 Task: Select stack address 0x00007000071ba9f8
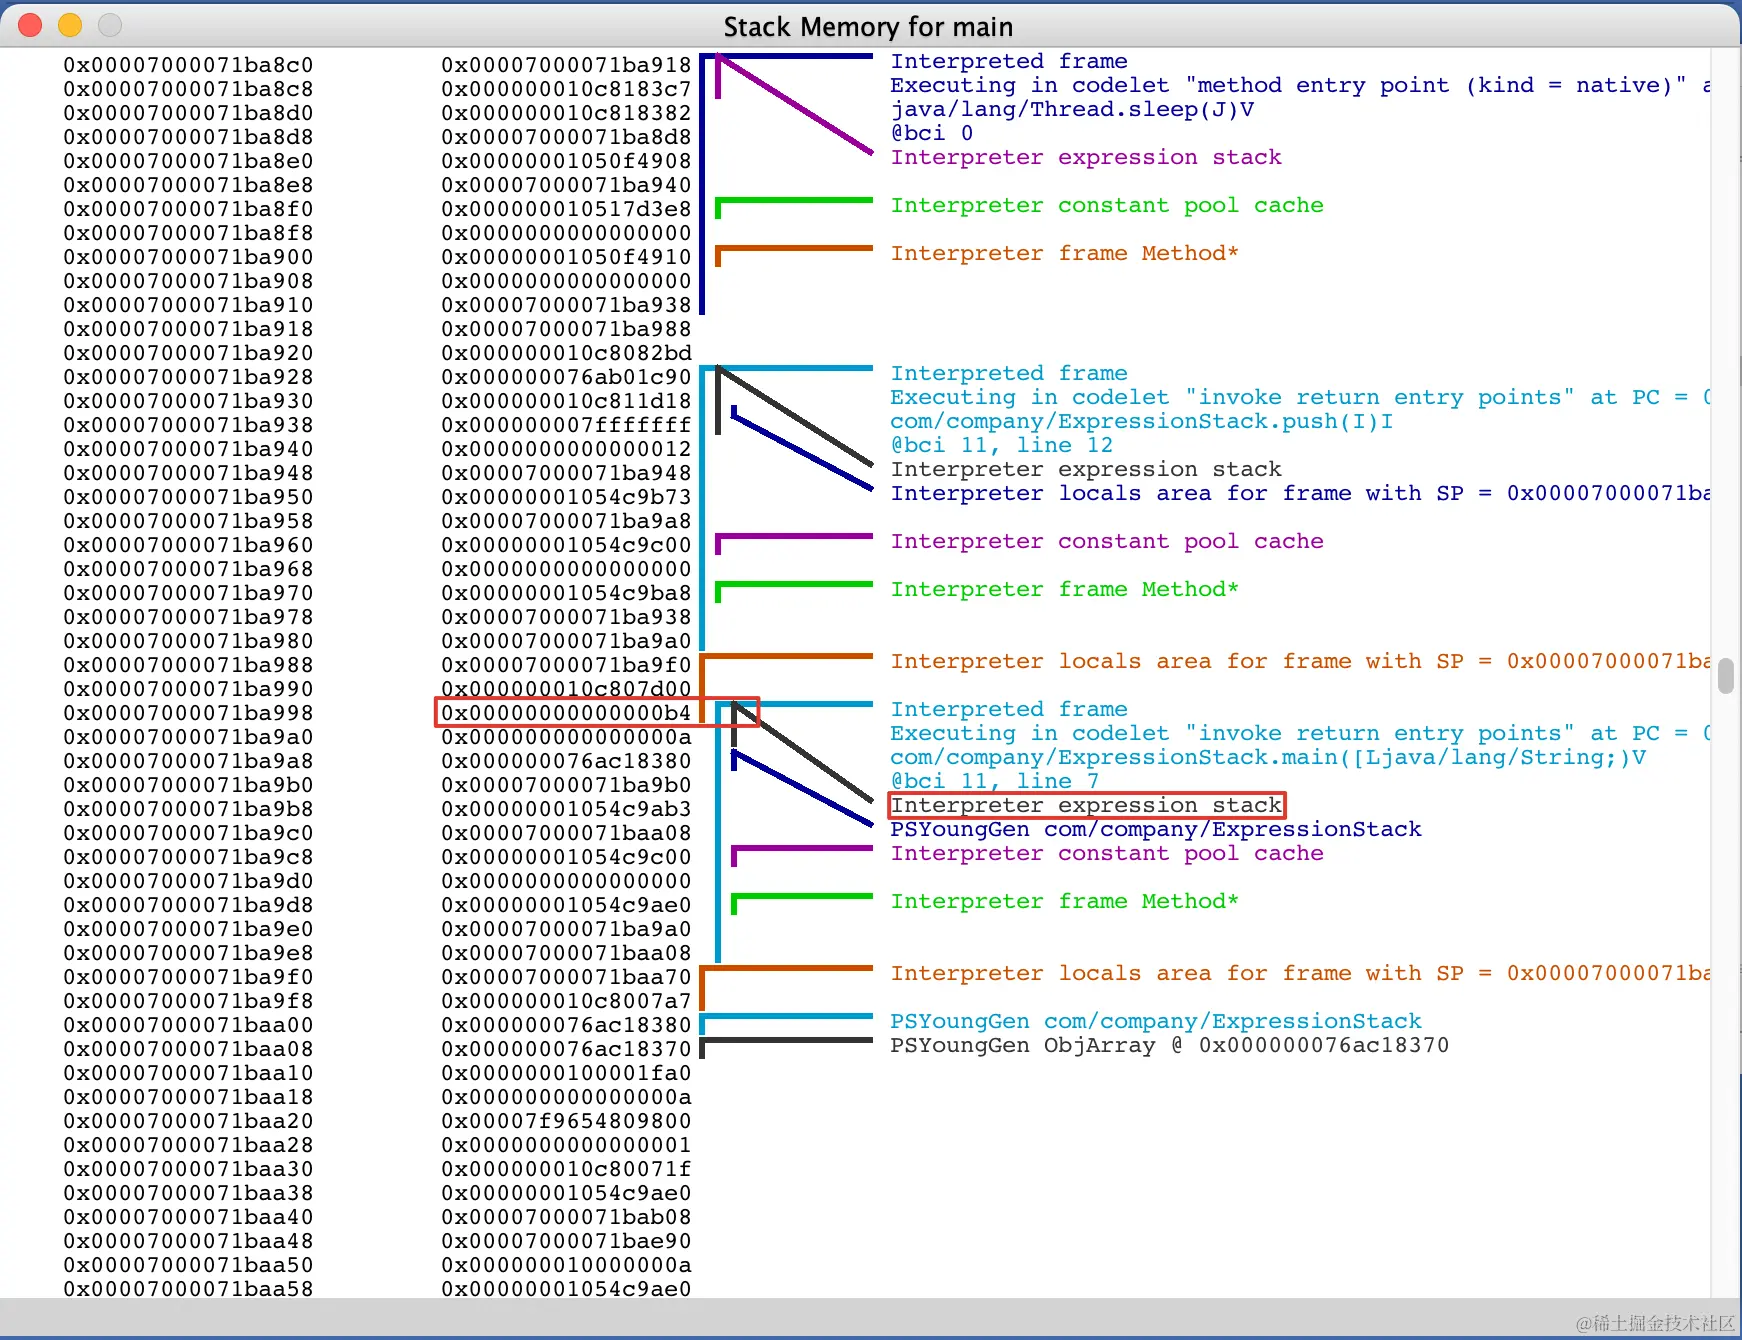188,1001
